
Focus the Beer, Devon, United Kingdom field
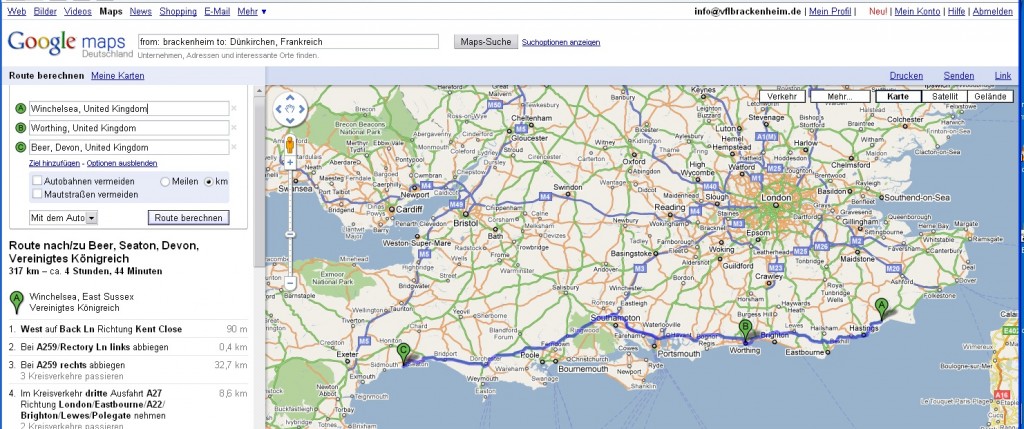[x=129, y=147]
